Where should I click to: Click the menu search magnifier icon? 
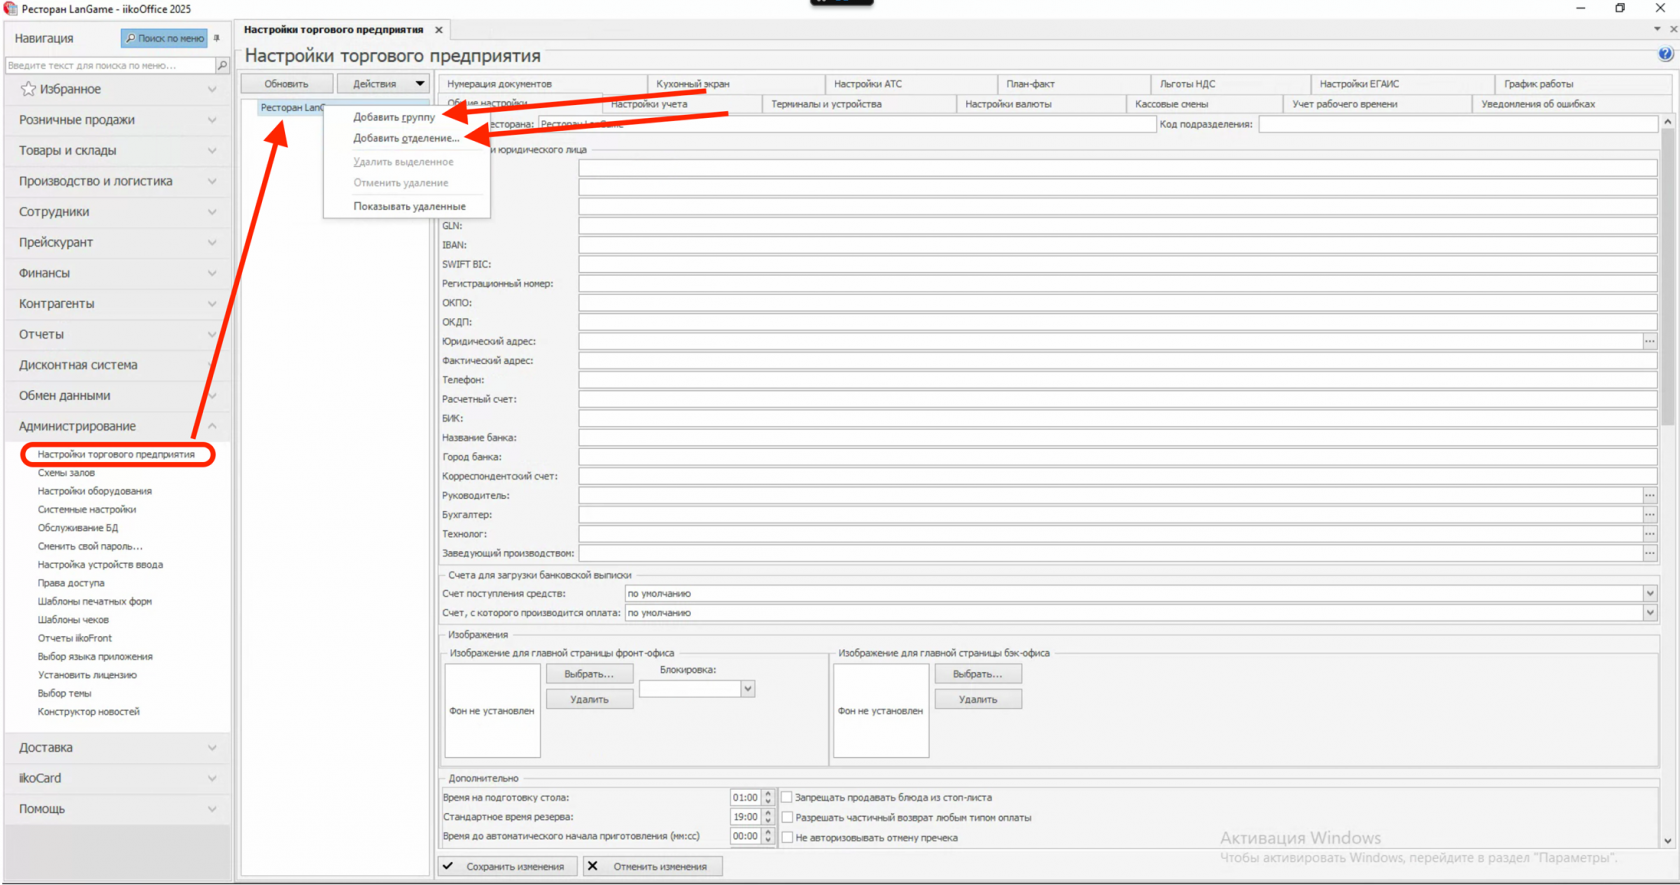(x=222, y=65)
